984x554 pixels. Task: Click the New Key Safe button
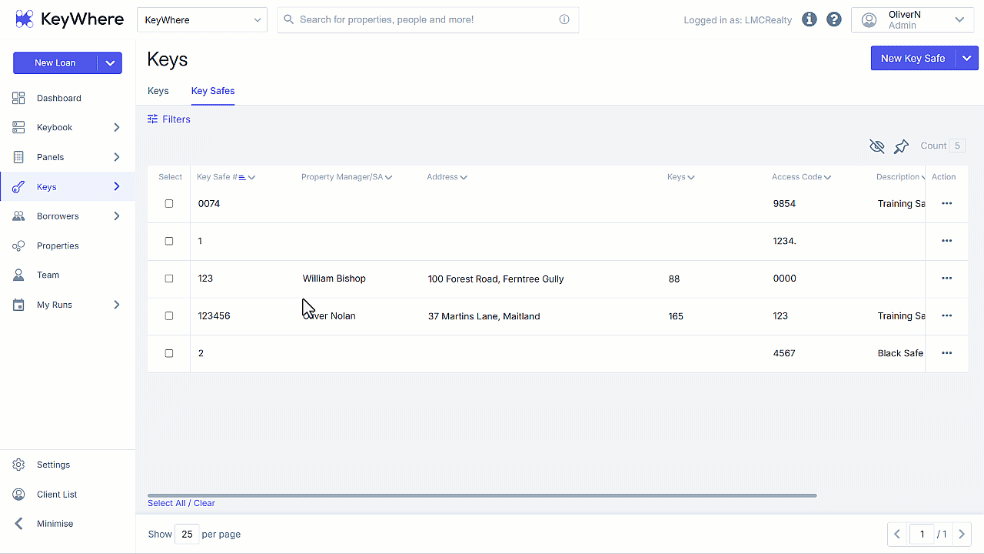pos(913,58)
